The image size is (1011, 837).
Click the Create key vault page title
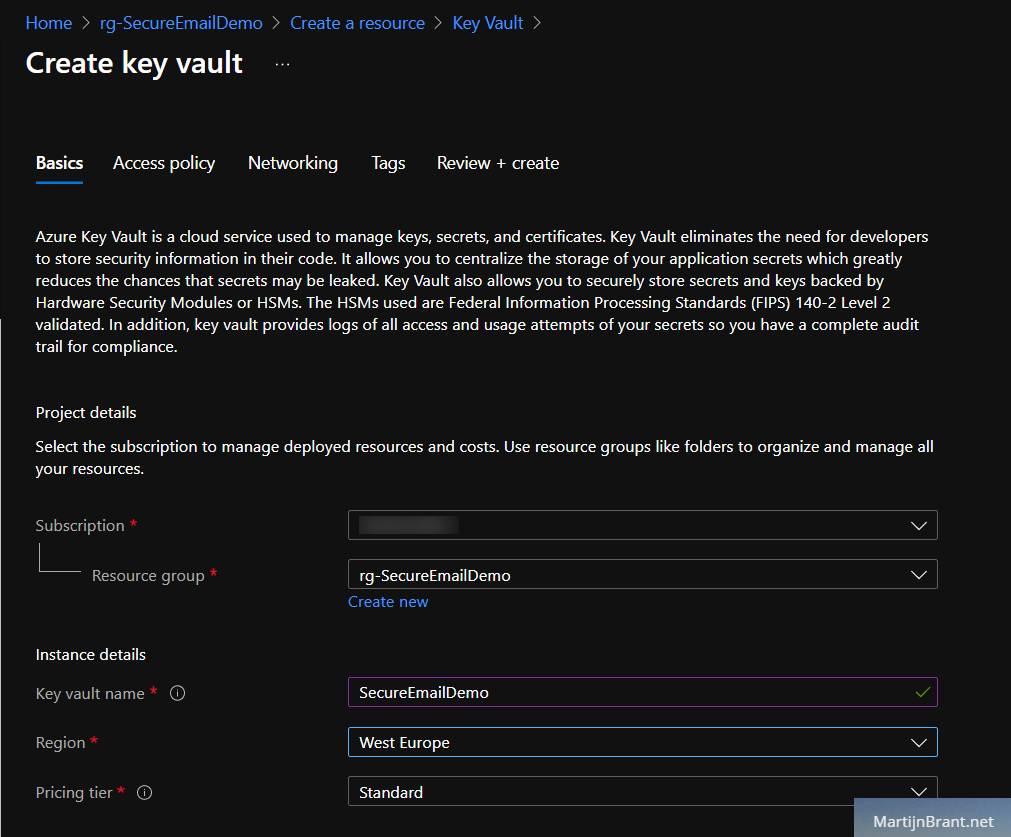pyautogui.click(x=134, y=64)
